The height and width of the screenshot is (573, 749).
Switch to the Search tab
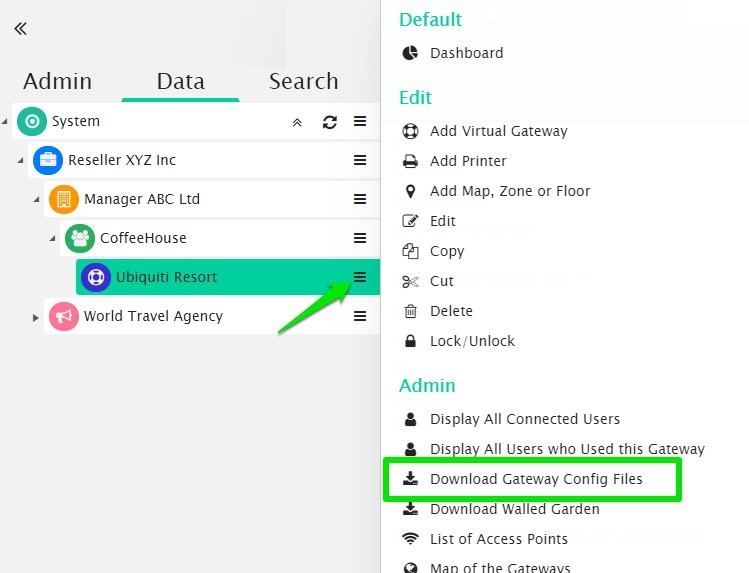(303, 82)
